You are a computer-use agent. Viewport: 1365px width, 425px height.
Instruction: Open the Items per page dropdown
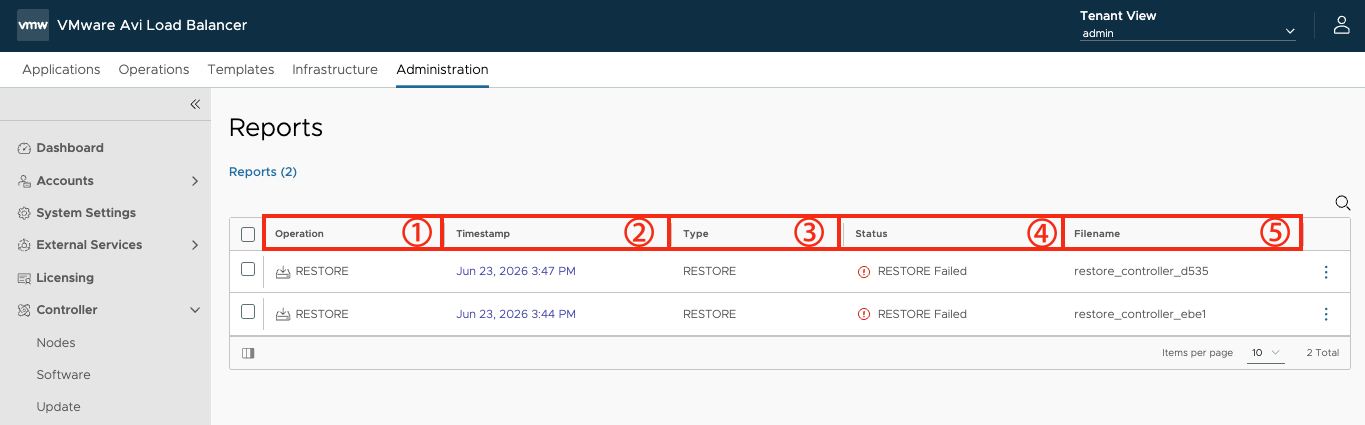[x=1266, y=353]
